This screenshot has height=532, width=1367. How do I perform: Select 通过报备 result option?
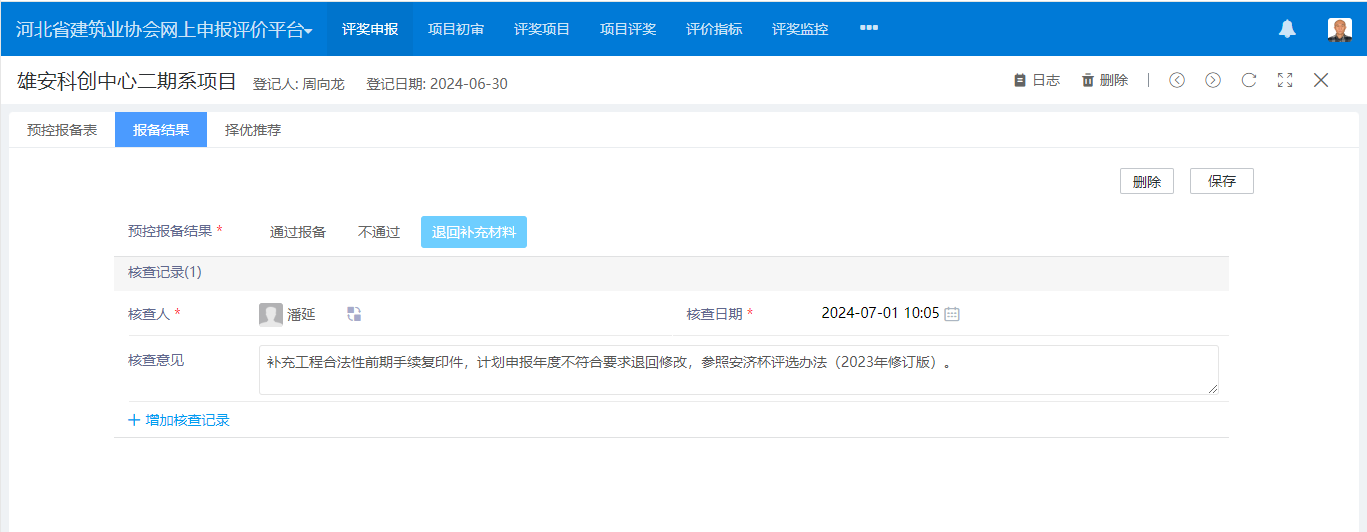[x=298, y=232]
